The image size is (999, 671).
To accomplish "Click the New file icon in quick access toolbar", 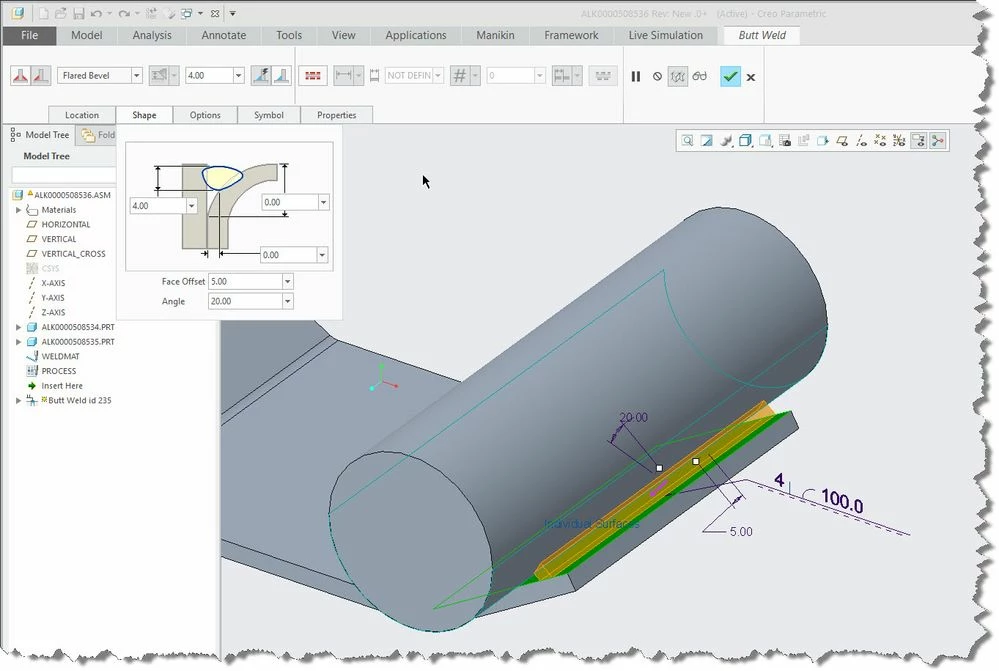I will (43, 13).
